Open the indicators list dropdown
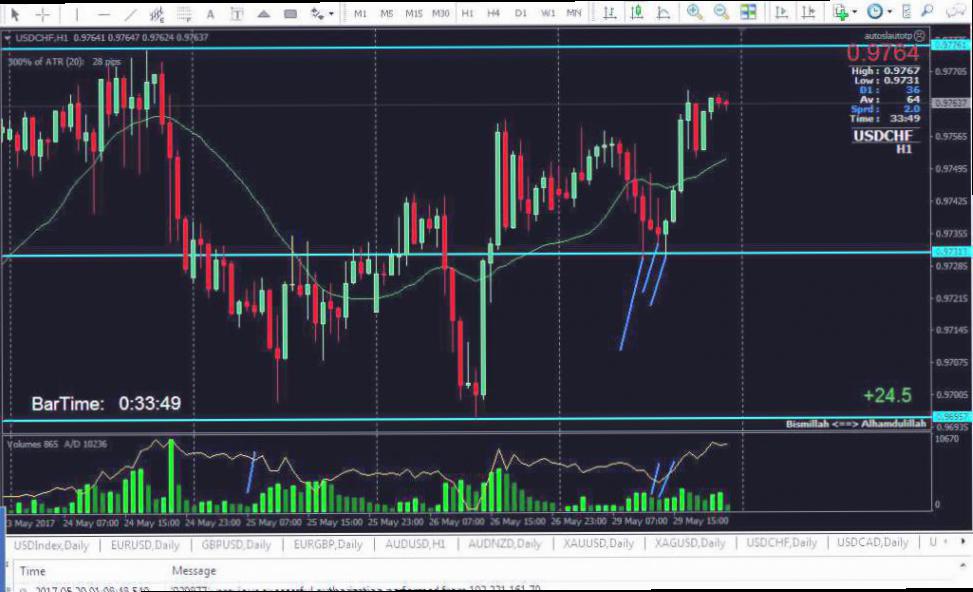The image size is (973, 592). click(842, 13)
